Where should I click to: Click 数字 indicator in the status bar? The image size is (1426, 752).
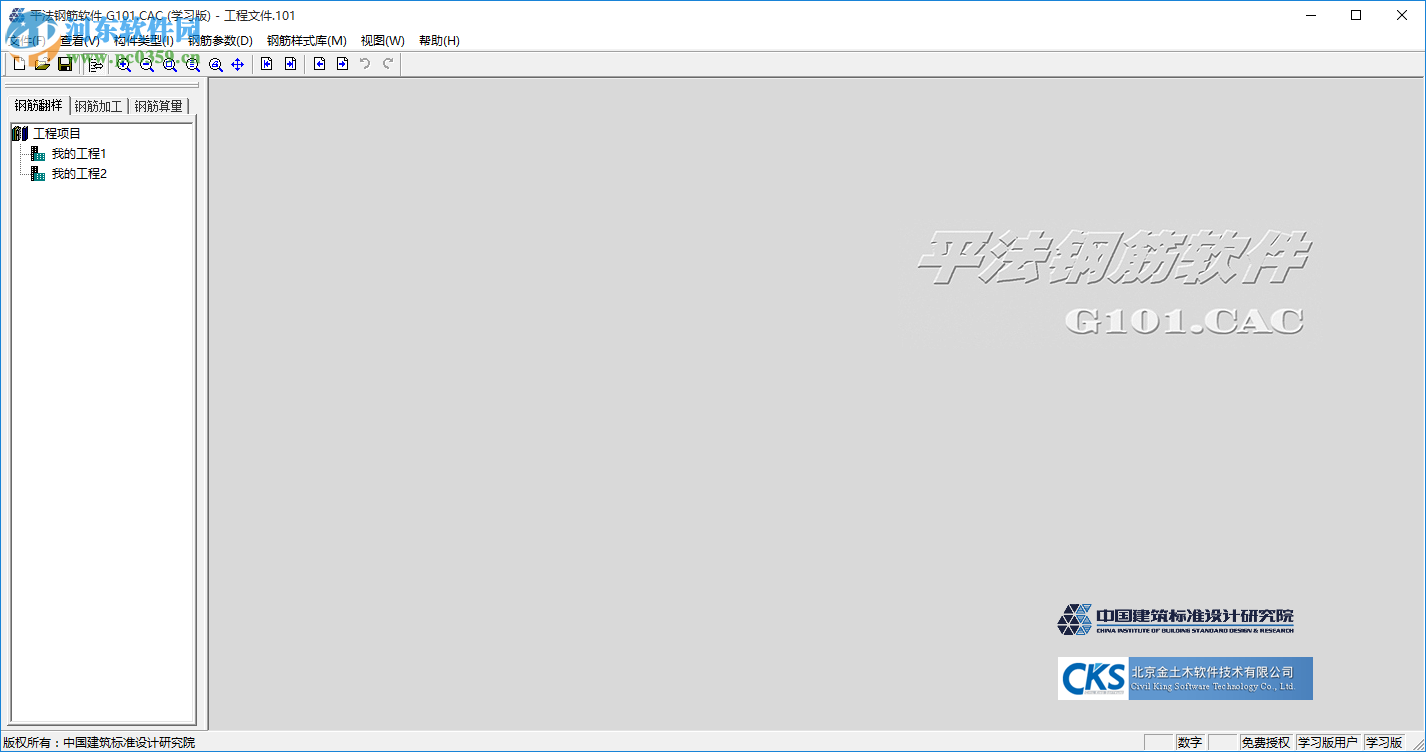coord(1190,742)
